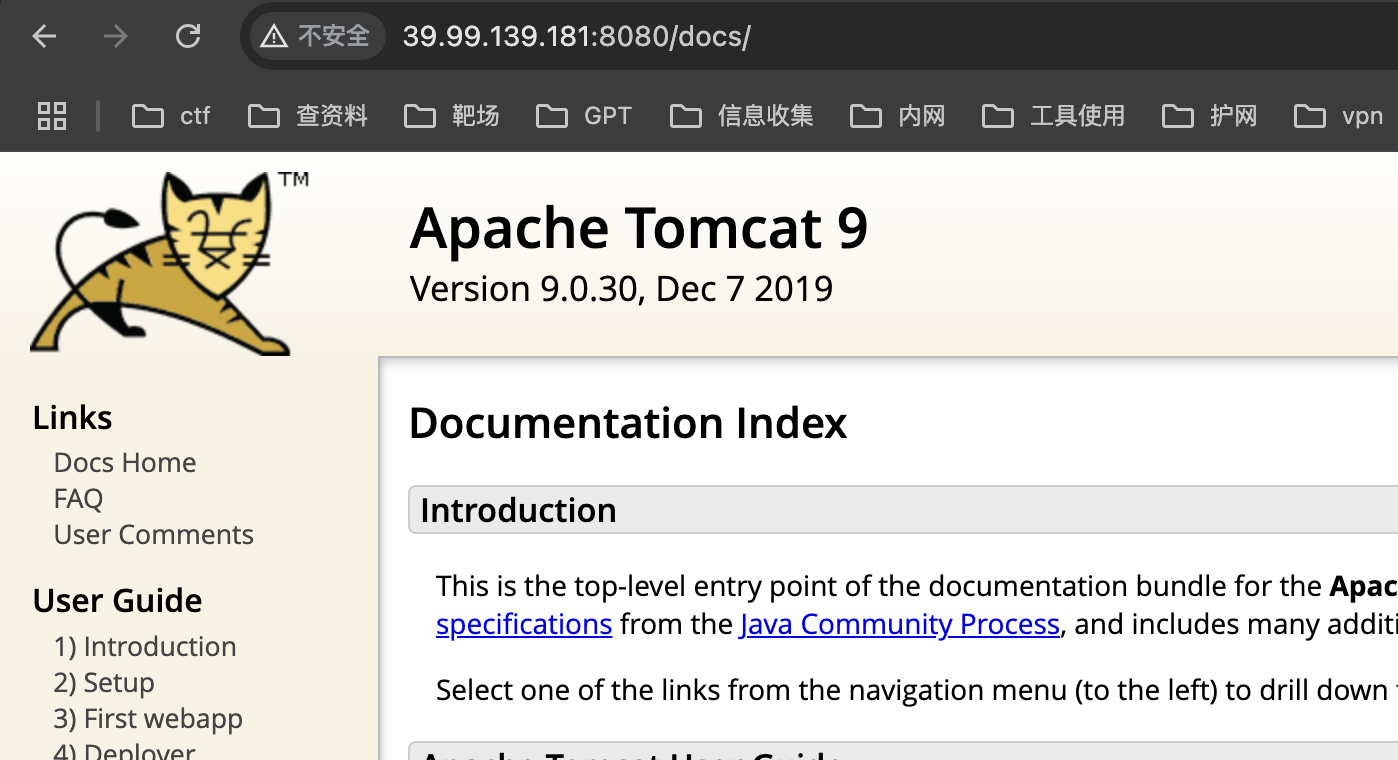
Task: Open 2) Setup in User Guide
Action: coord(104,682)
